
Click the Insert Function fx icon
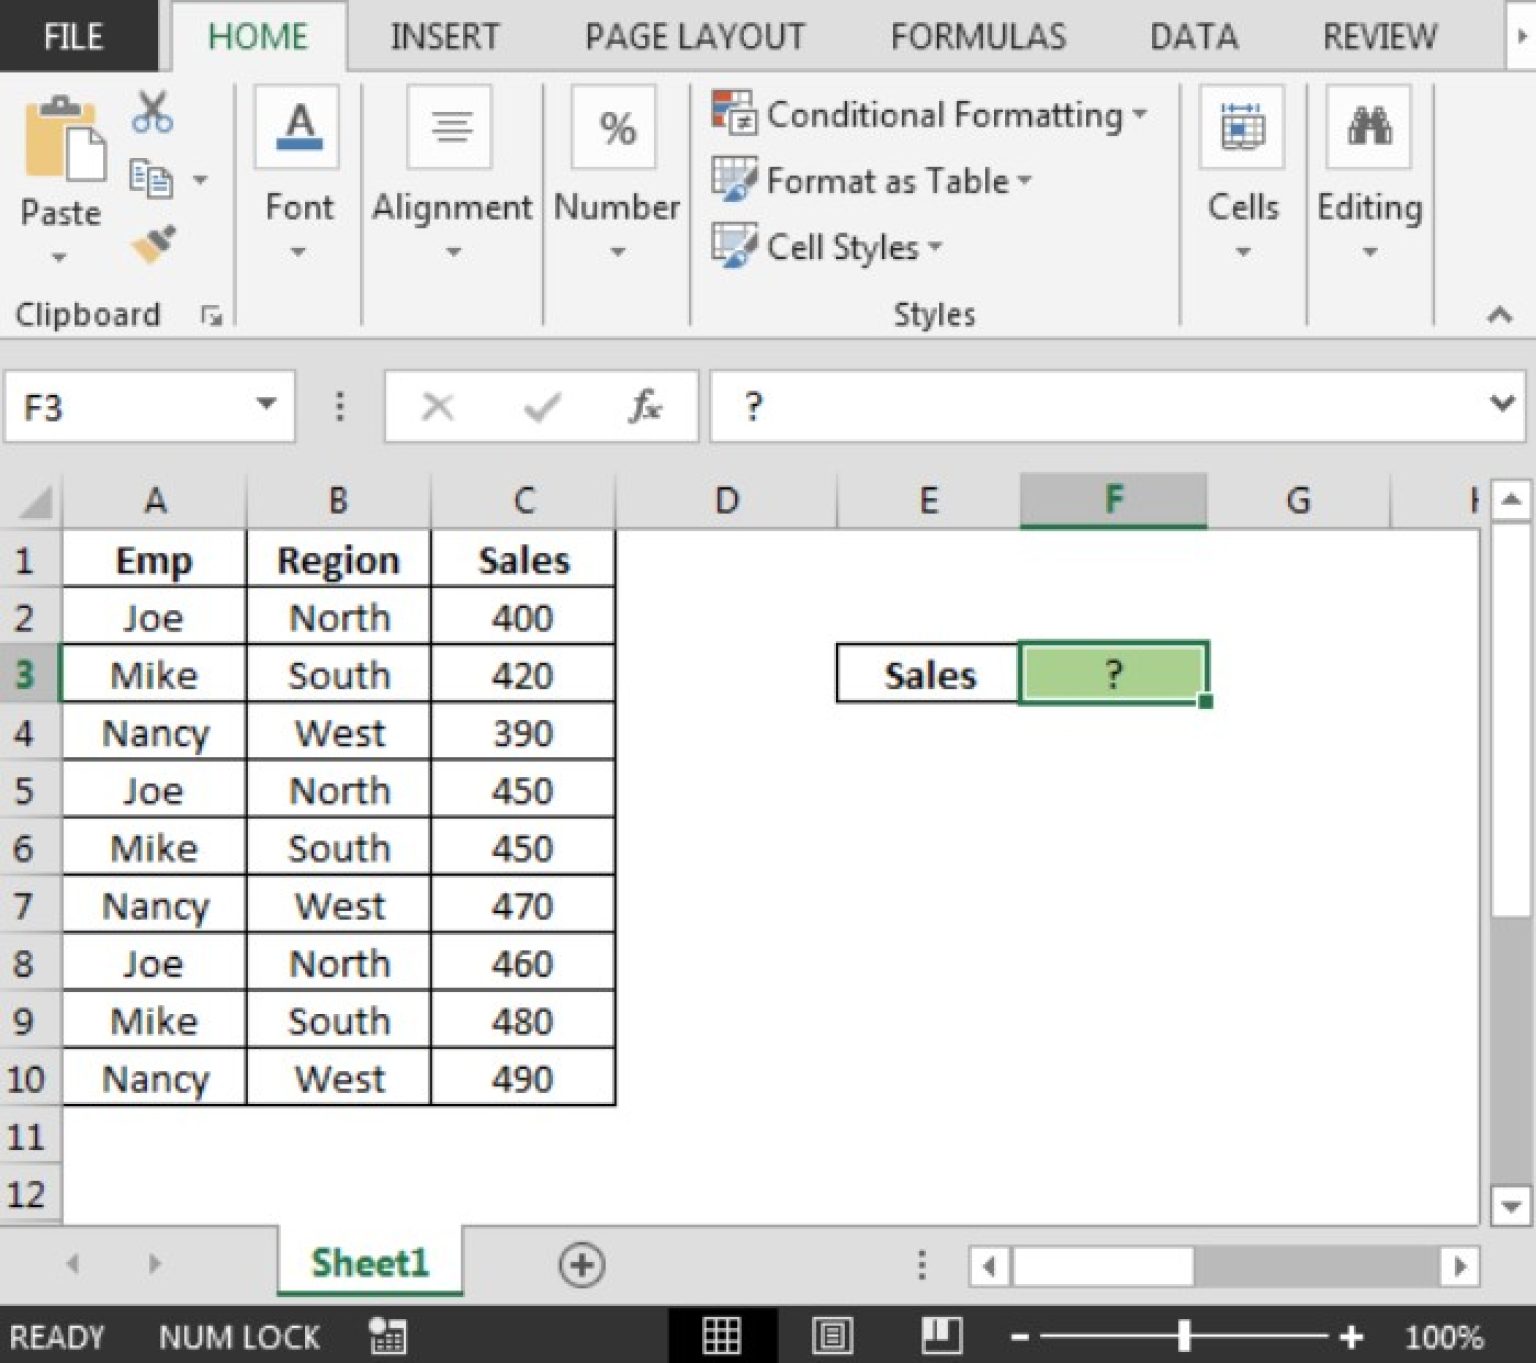pos(644,406)
